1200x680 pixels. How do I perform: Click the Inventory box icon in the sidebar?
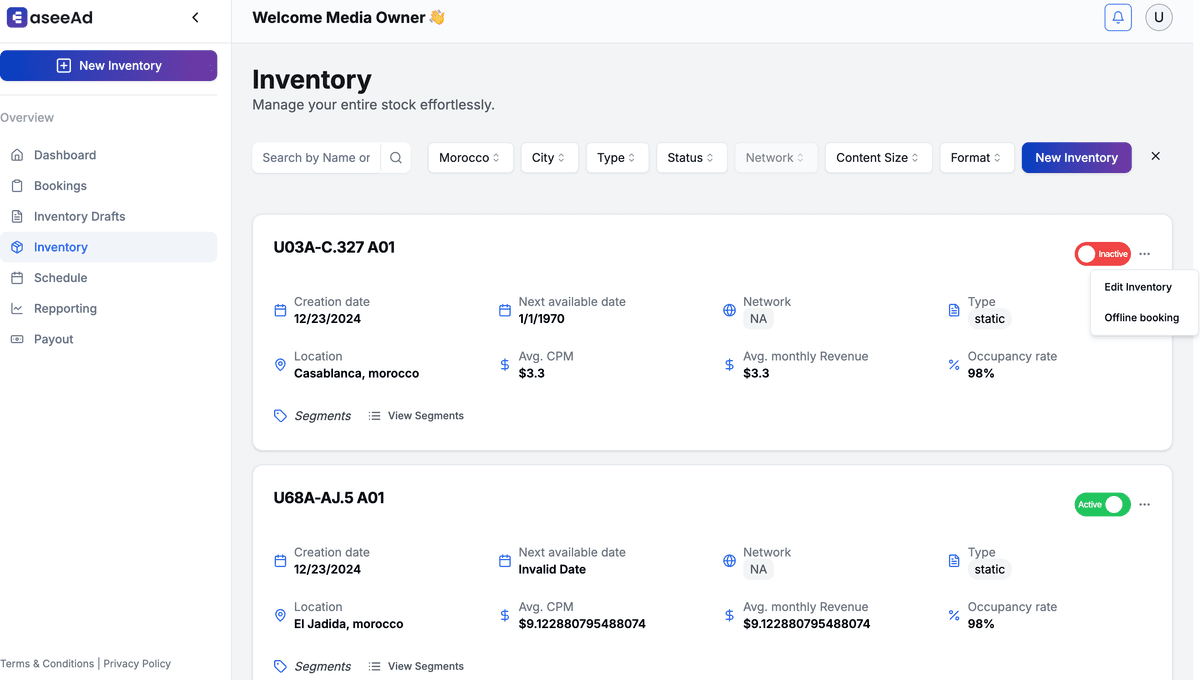pyautogui.click(x=17, y=247)
